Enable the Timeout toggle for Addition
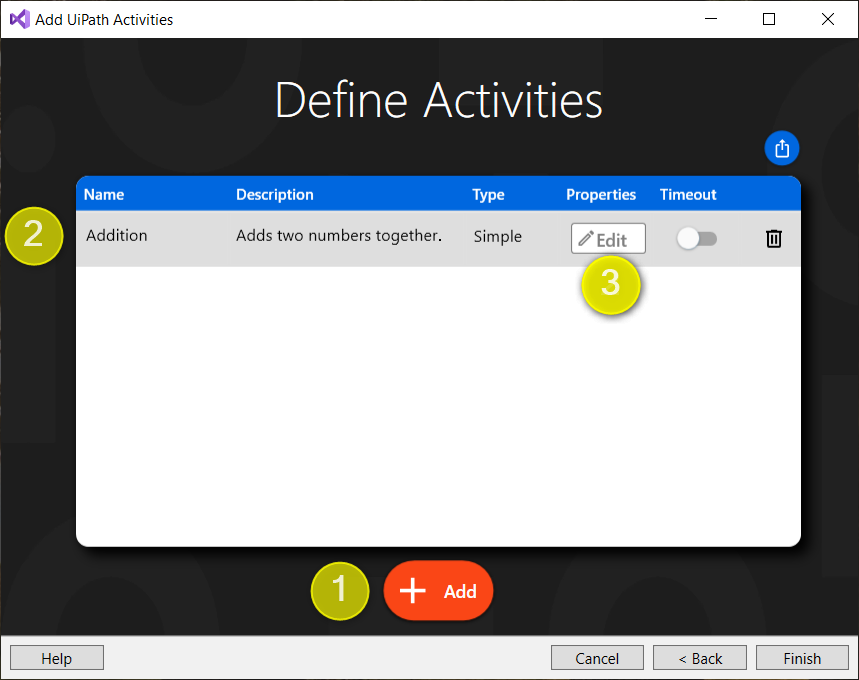Image resolution: width=859 pixels, height=680 pixels. pyautogui.click(x=696, y=238)
